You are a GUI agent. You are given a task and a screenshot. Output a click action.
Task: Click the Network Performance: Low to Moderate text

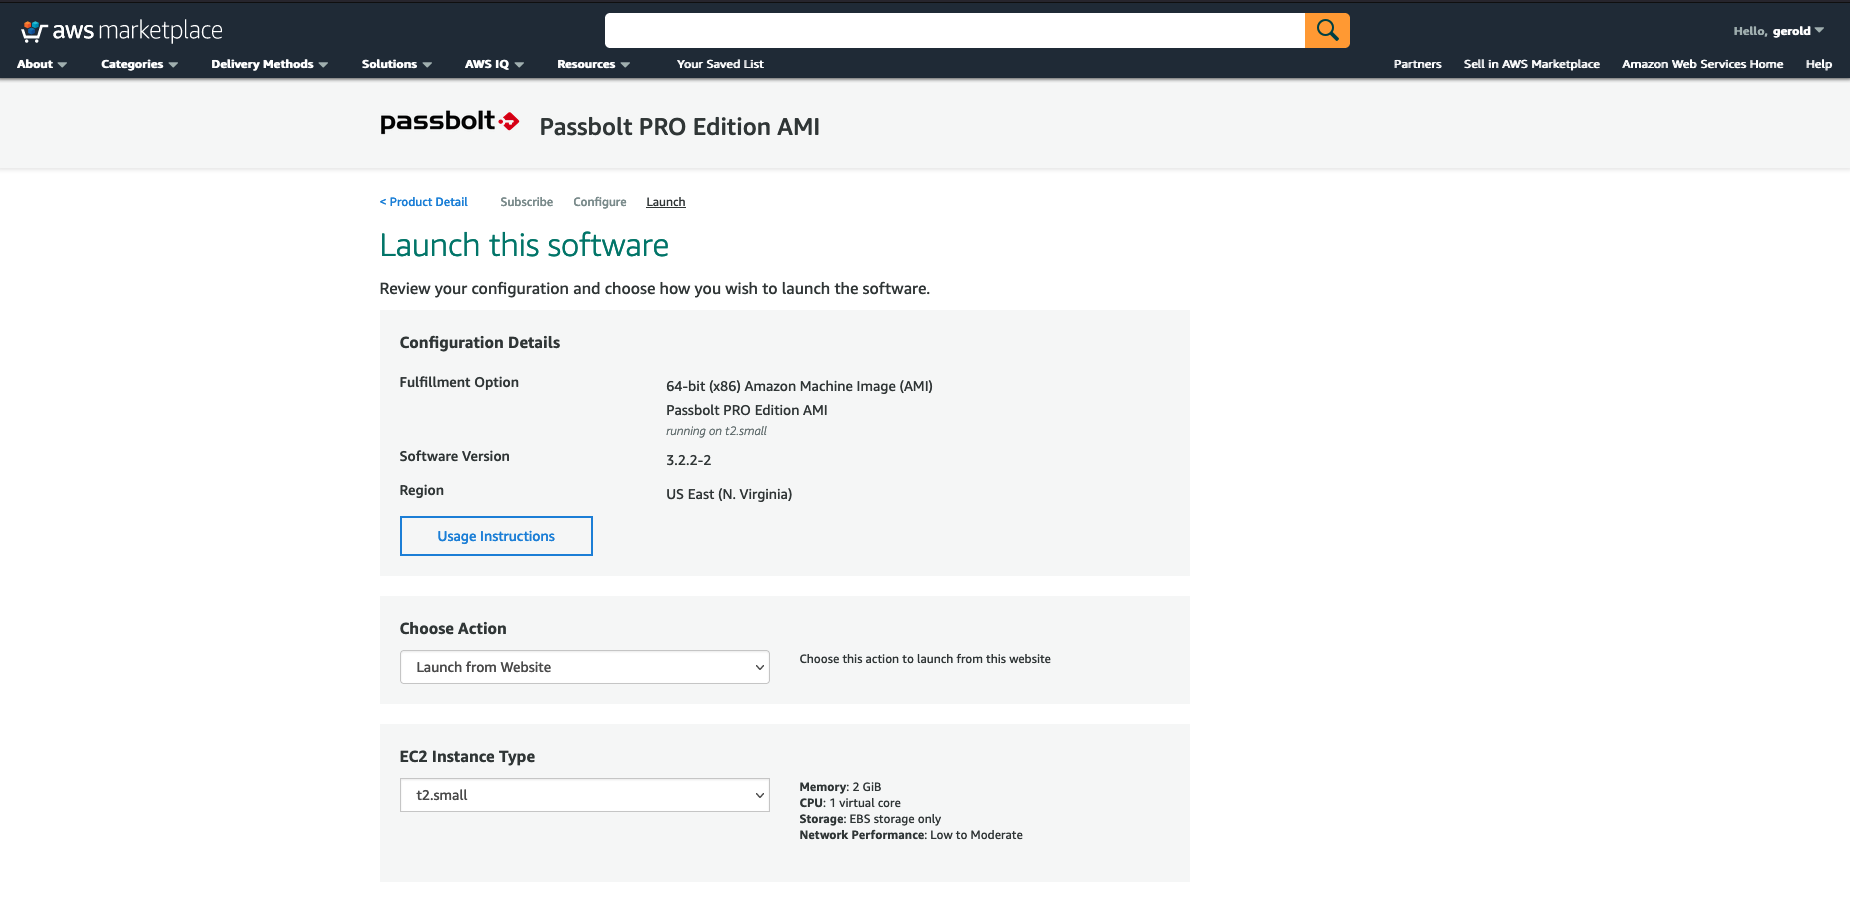click(x=911, y=835)
